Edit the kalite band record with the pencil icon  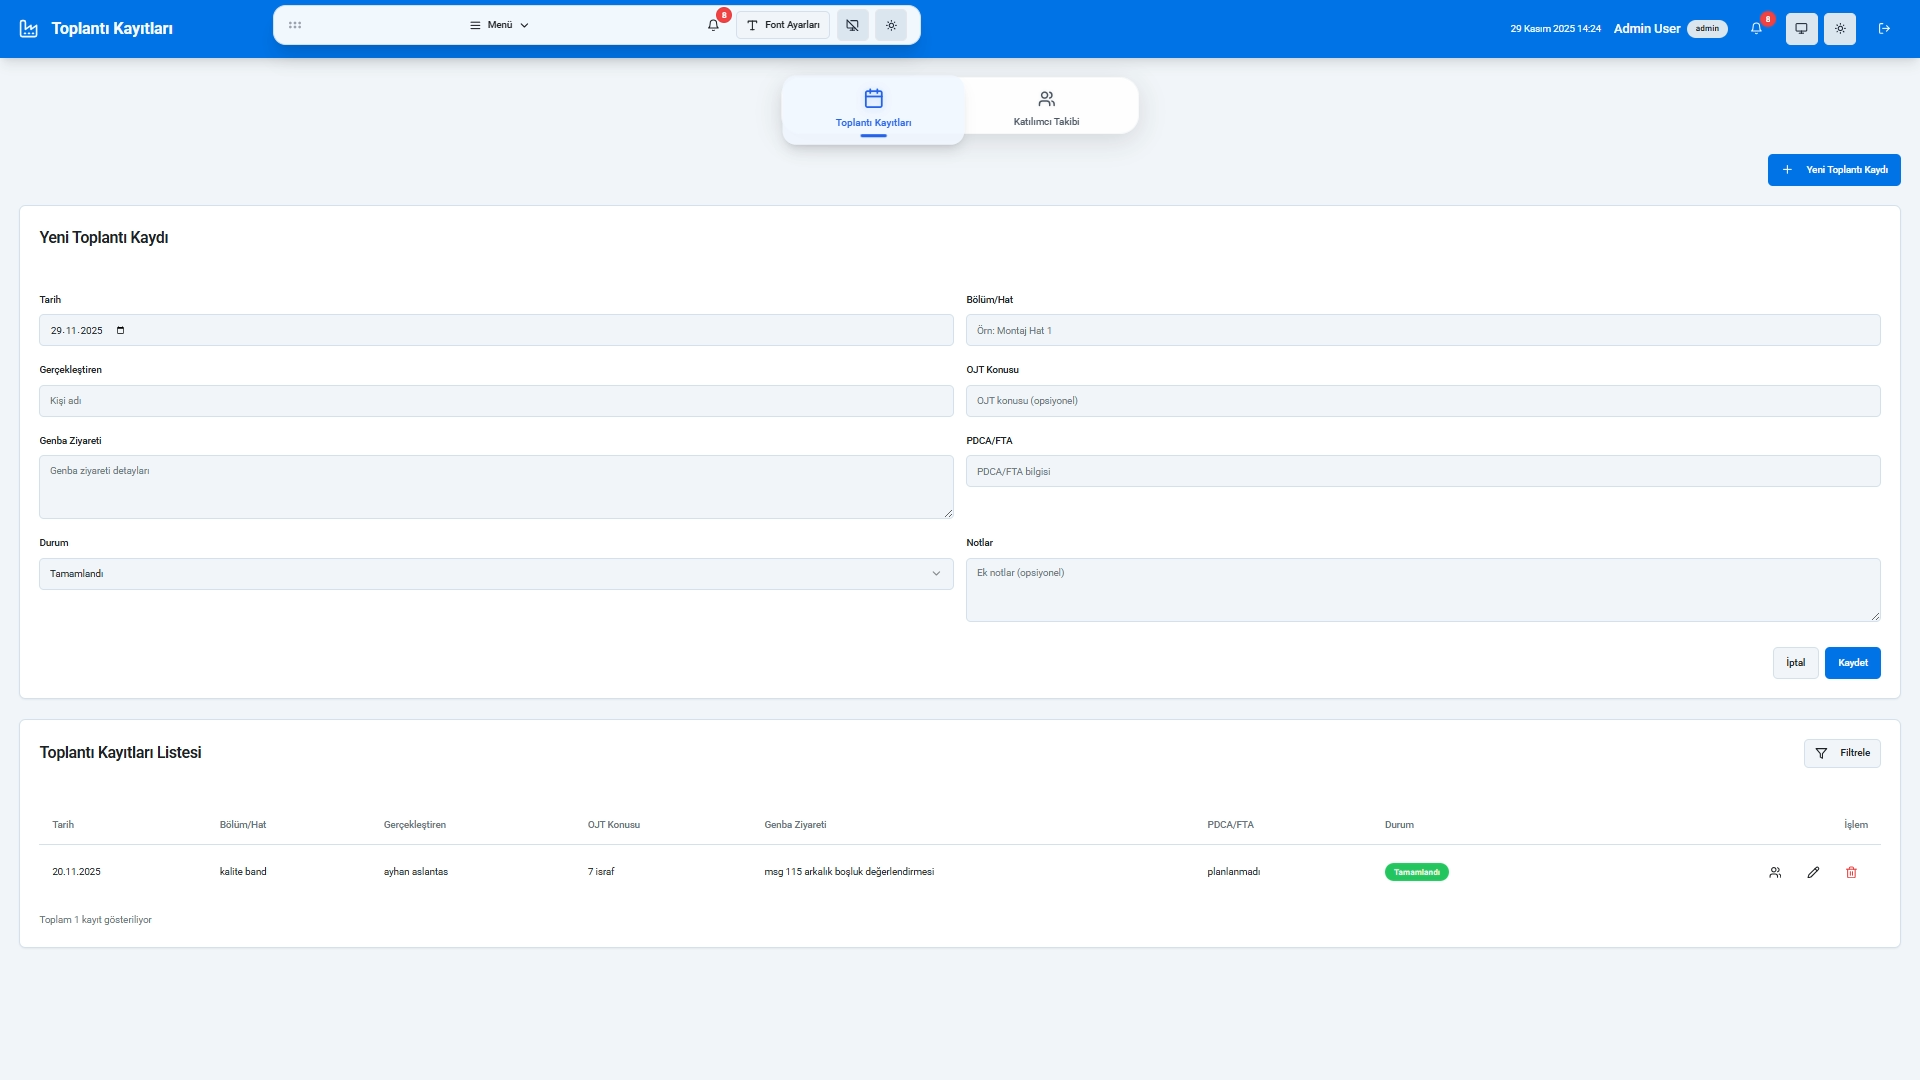(1813, 872)
